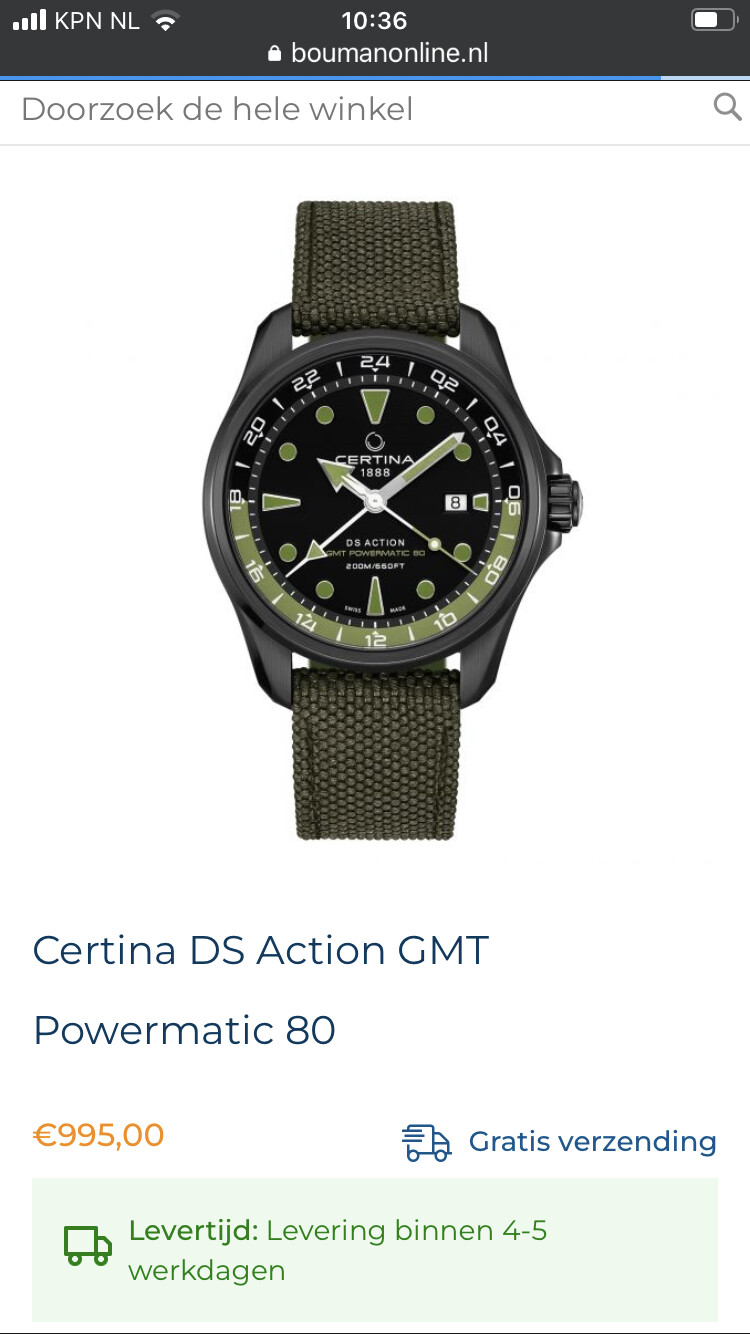Viewport: 750px width, 1334px height.
Task: Tap the Wi-Fi status icon
Action: pos(165,21)
